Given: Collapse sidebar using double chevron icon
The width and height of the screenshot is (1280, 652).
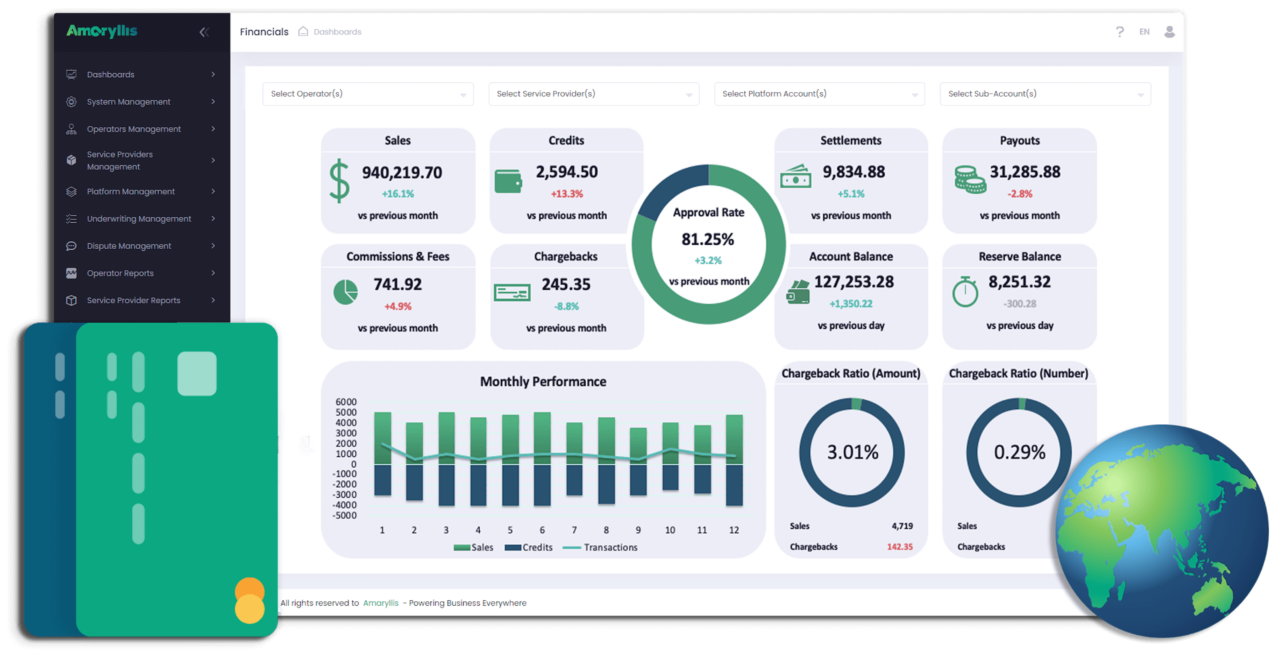Looking at the screenshot, I should [204, 32].
